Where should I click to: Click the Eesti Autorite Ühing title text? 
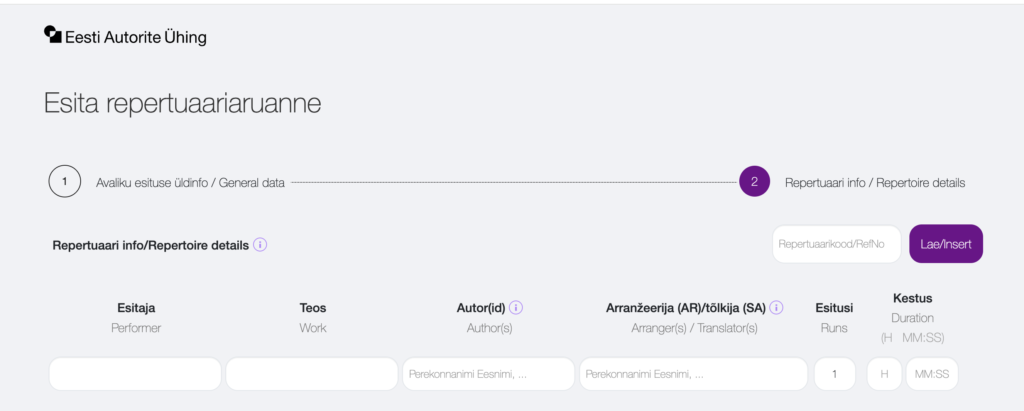(136, 37)
